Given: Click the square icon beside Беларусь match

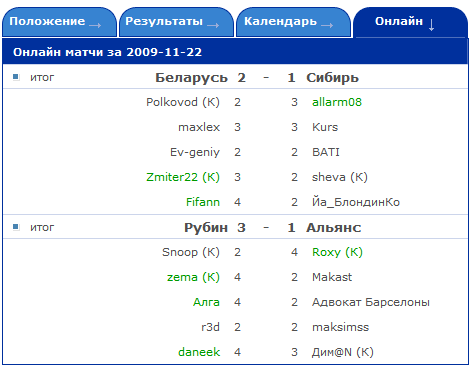Looking at the screenshot, I should (16, 77).
